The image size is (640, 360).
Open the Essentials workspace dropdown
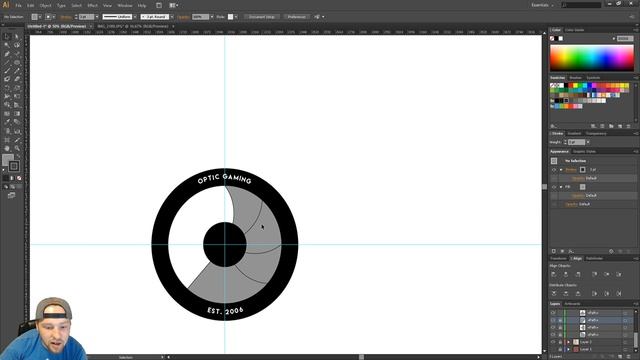coord(542,5)
